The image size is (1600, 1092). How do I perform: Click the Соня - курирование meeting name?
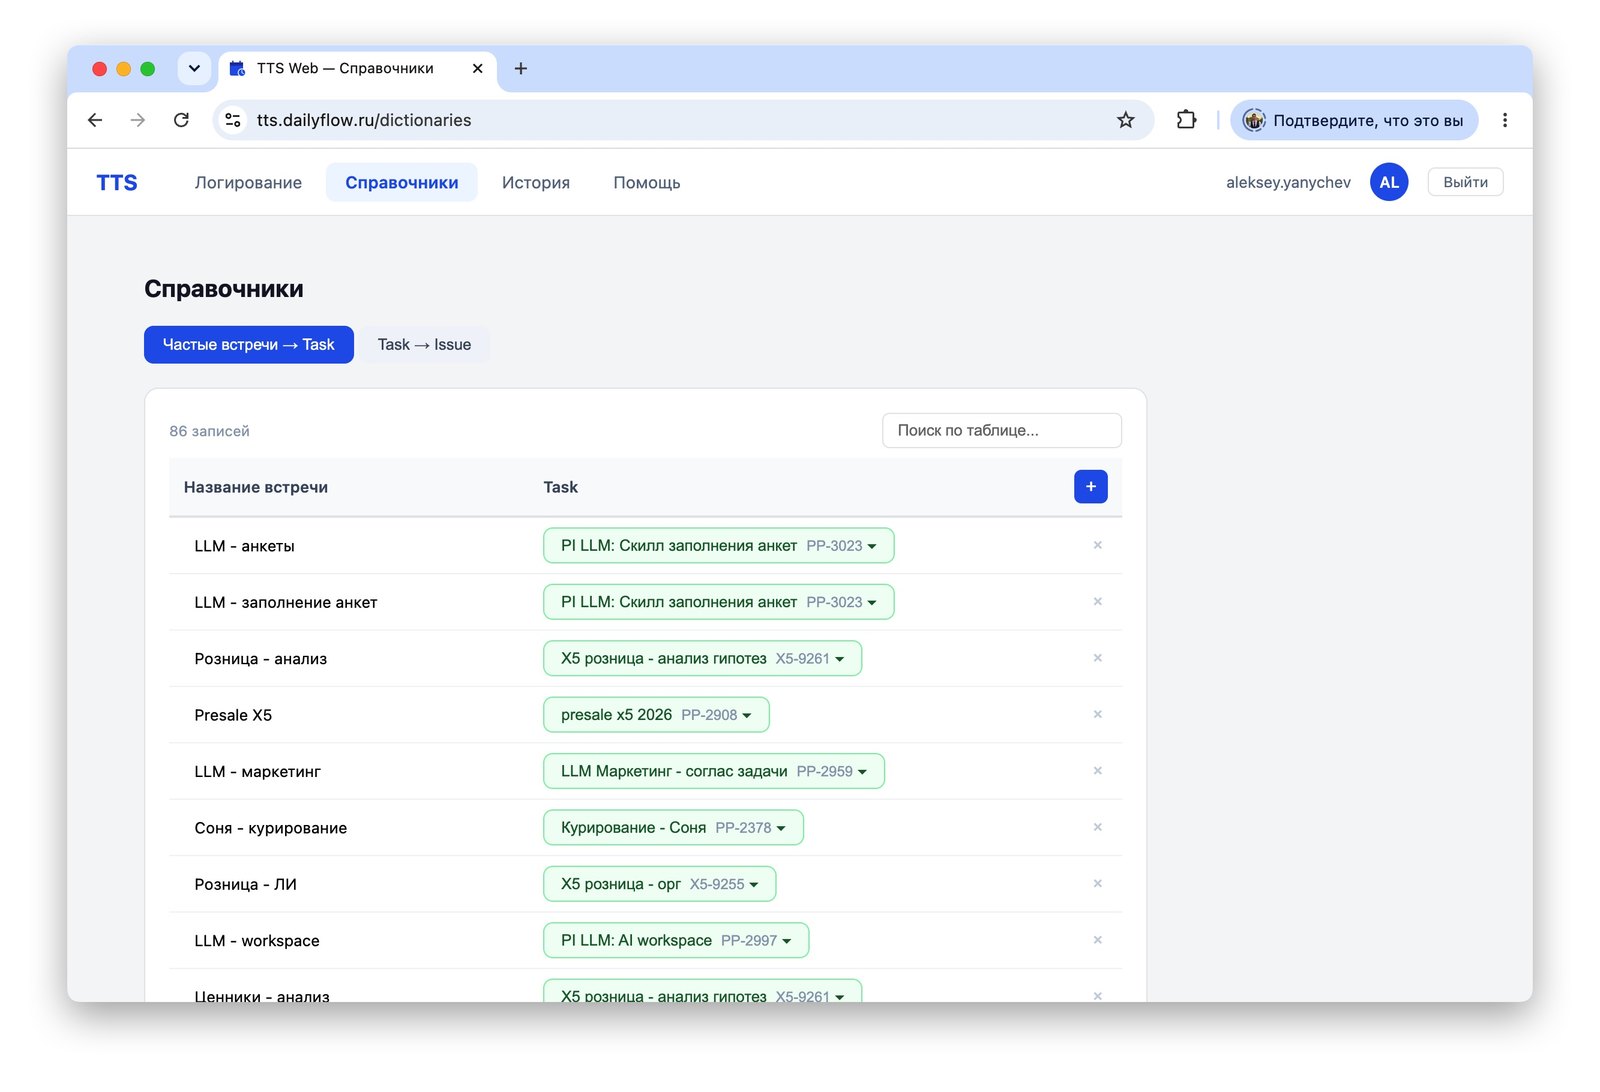[x=271, y=828]
